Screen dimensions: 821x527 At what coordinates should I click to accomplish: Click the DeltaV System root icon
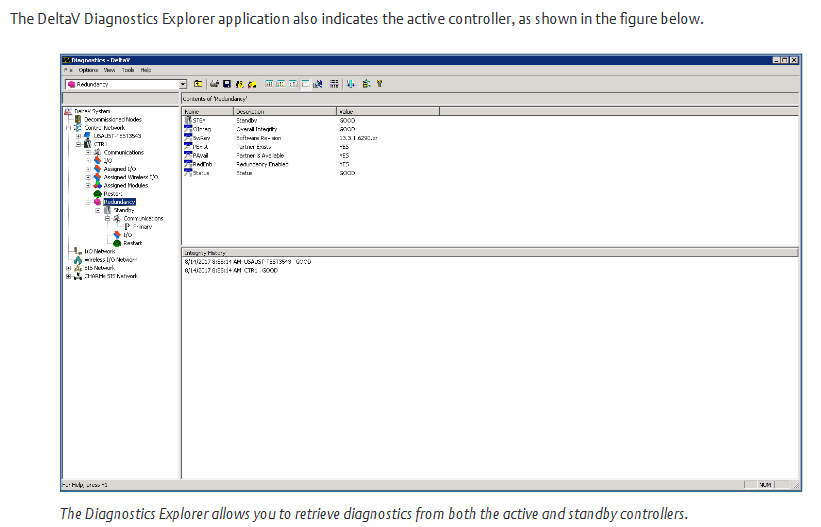[x=68, y=111]
